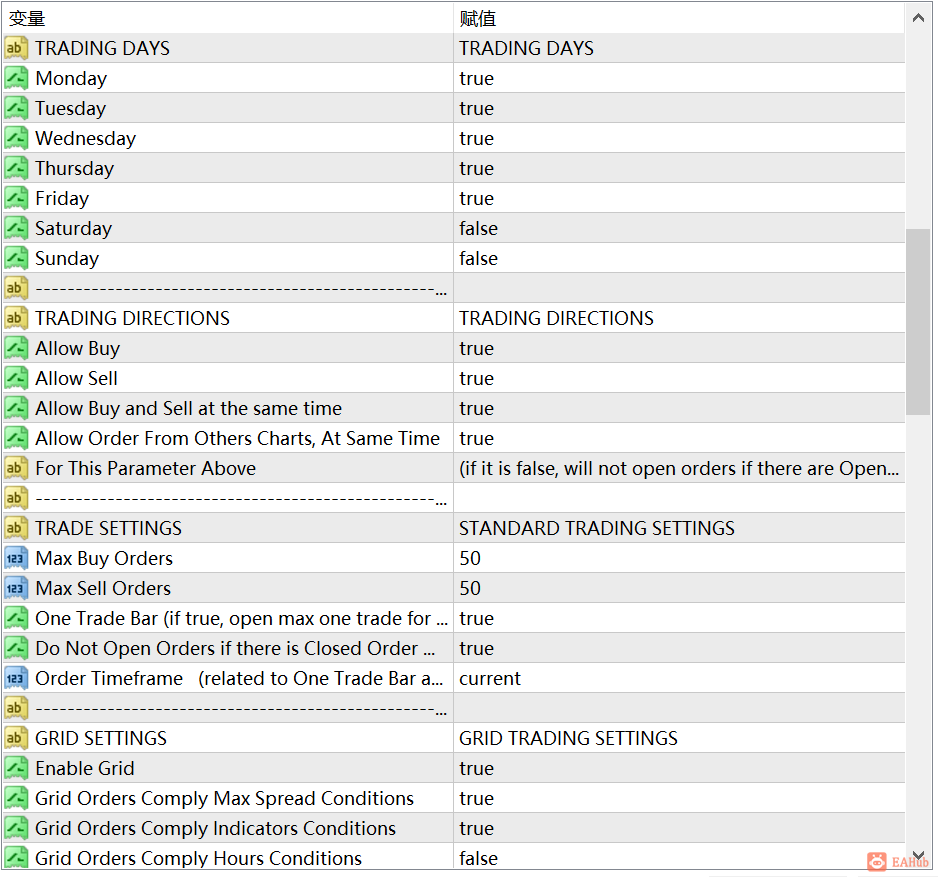
Task: Click the ab icon beside For This Parameter Above
Action: click(16, 468)
